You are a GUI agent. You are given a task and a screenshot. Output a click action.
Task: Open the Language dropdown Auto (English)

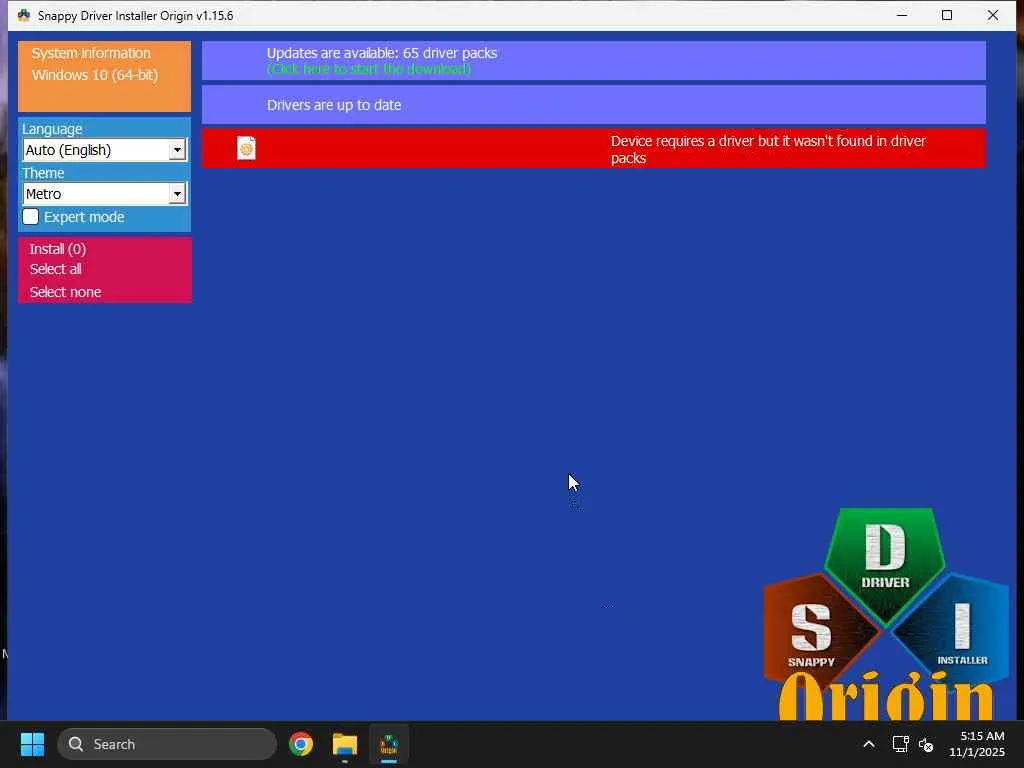pyautogui.click(x=104, y=150)
